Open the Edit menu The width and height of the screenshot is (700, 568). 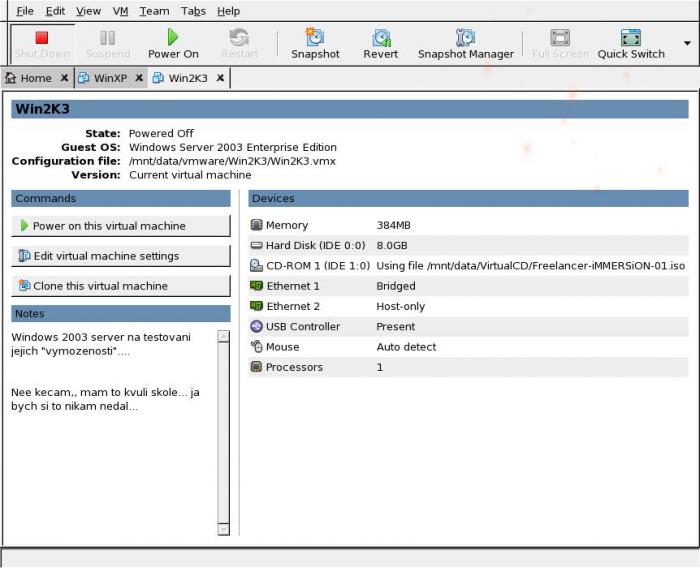pos(55,11)
